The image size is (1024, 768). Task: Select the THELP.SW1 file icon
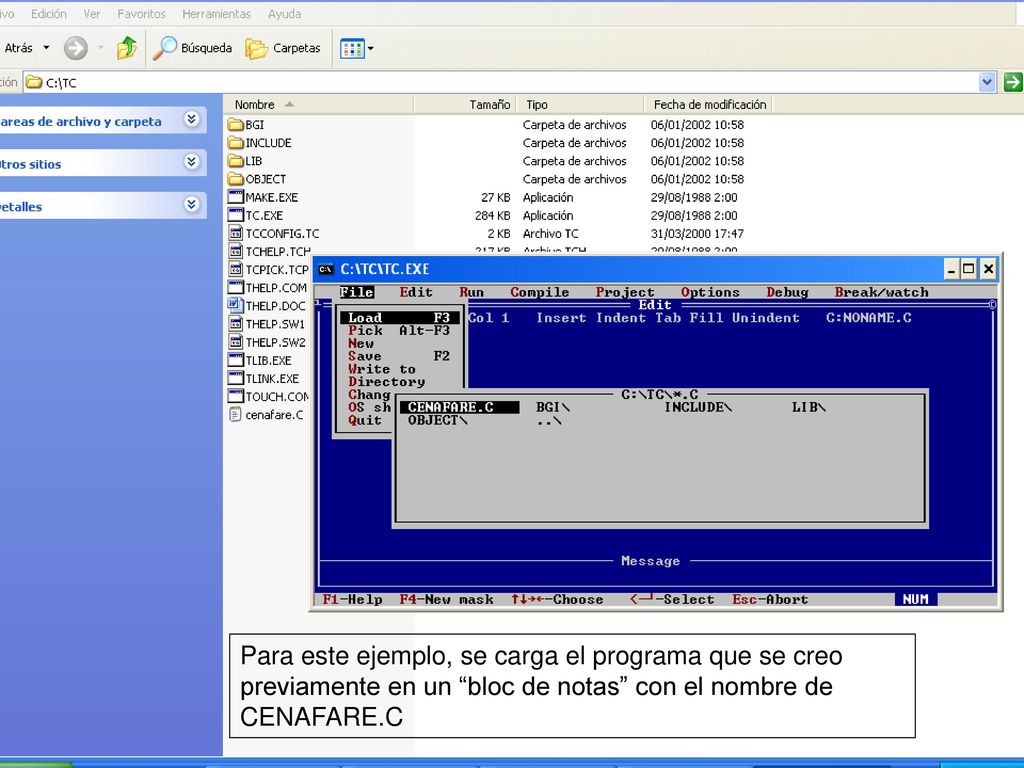pos(236,324)
